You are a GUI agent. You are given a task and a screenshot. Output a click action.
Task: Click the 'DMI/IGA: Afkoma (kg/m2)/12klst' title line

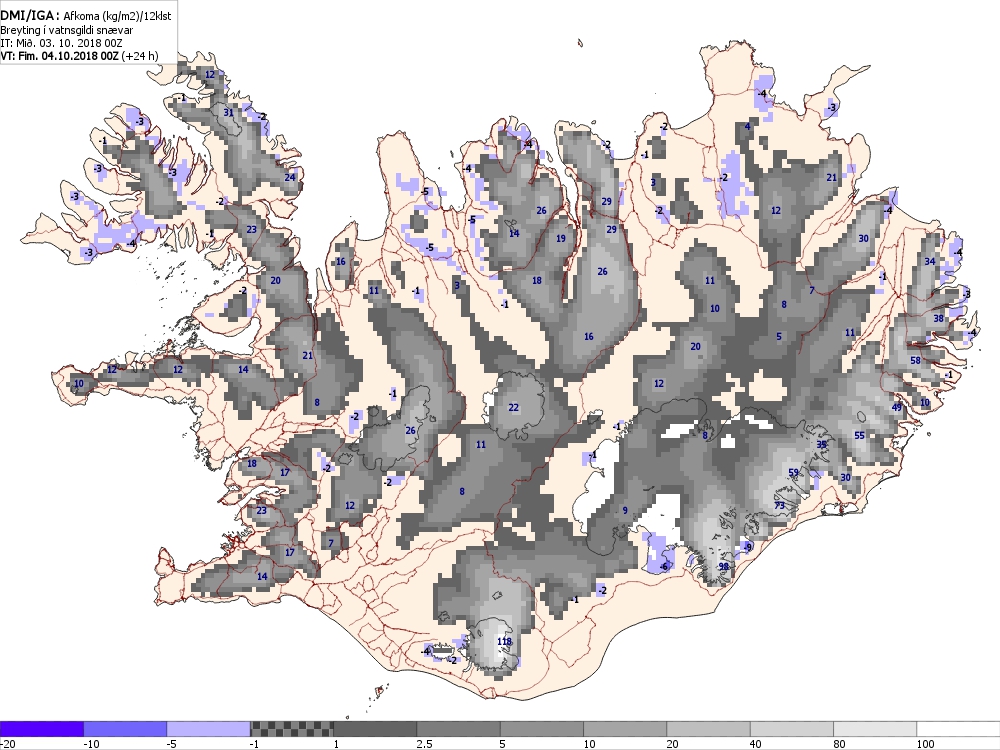[85, 16]
